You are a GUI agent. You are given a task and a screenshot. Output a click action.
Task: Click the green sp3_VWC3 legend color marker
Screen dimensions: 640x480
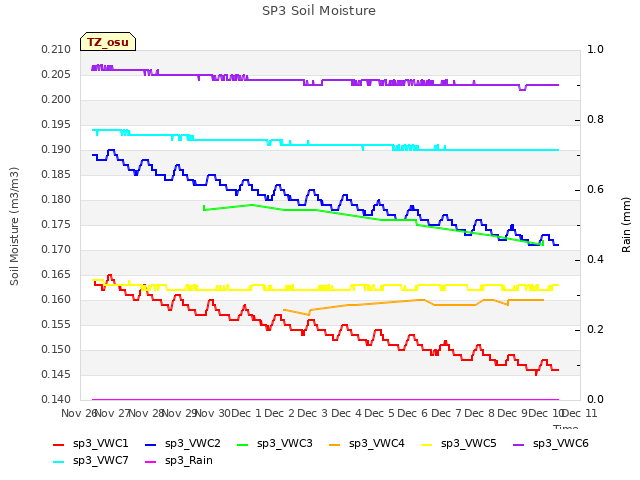pyautogui.click(x=243, y=444)
